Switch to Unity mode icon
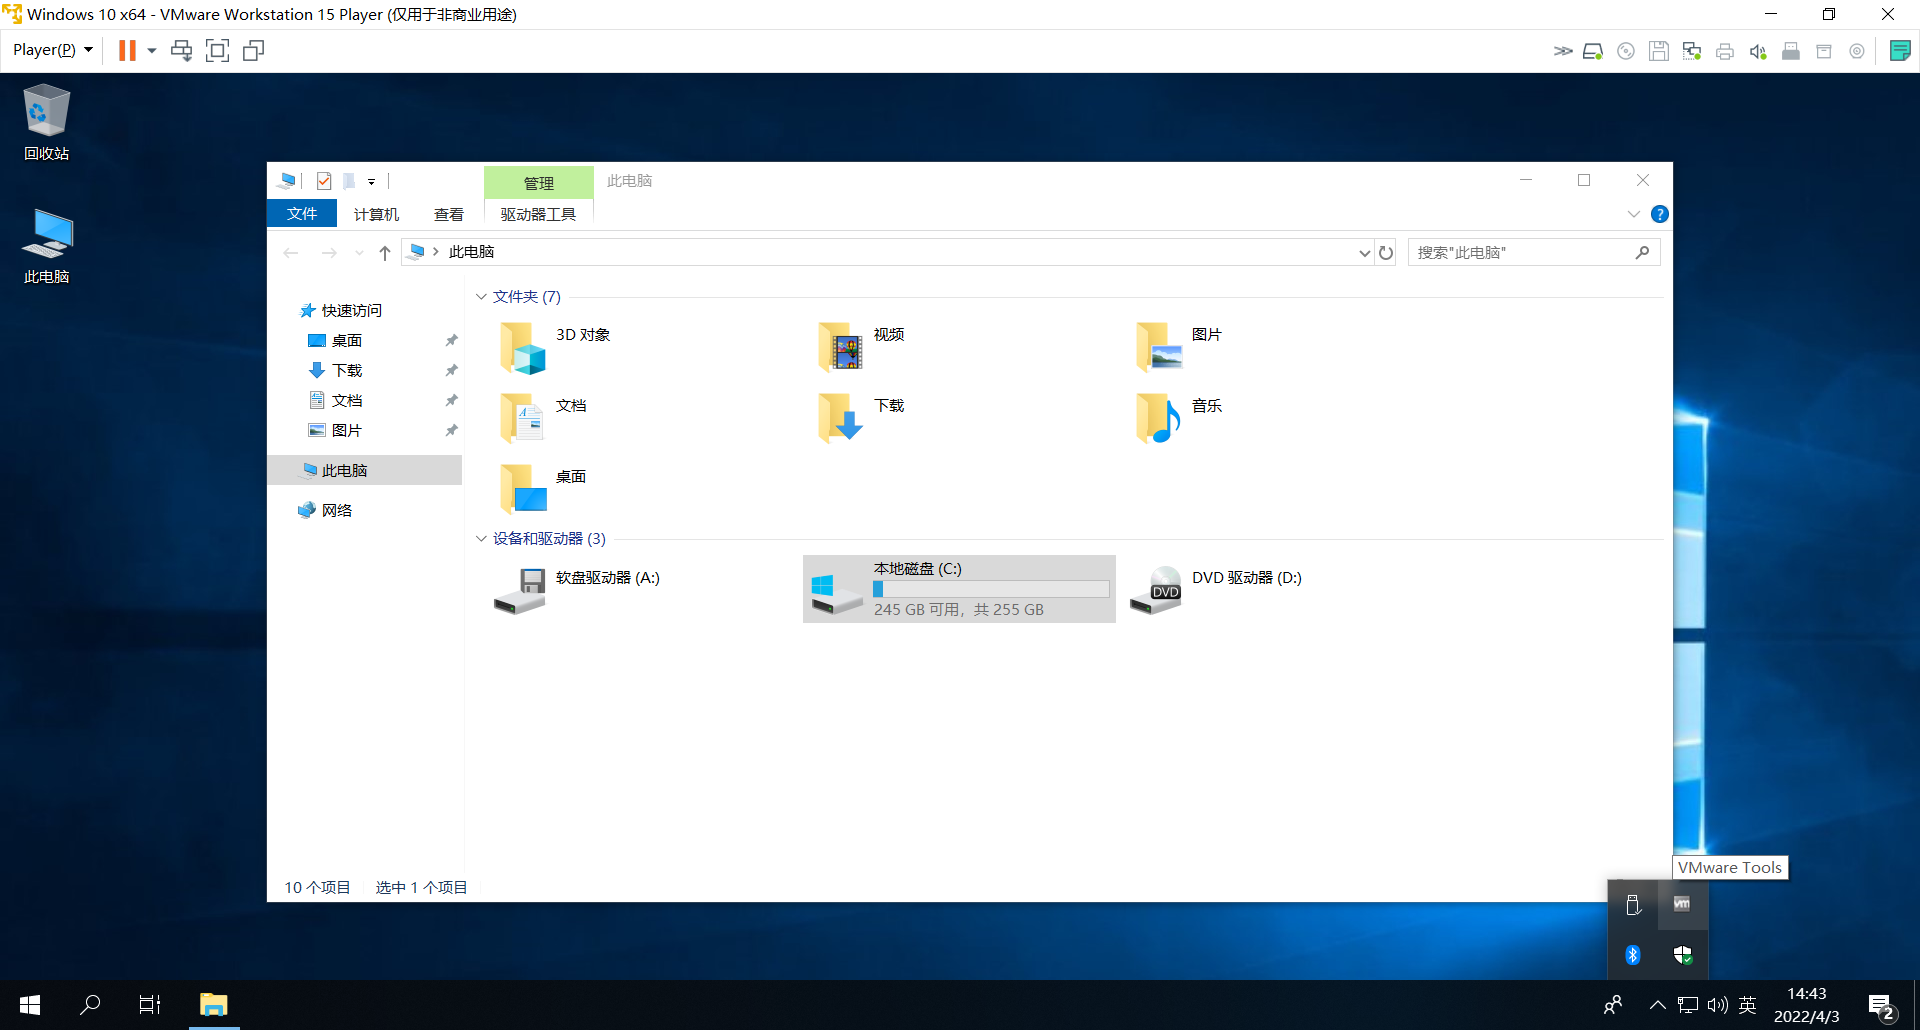Screen dimensions: 1920x1030 [x=254, y=50]
